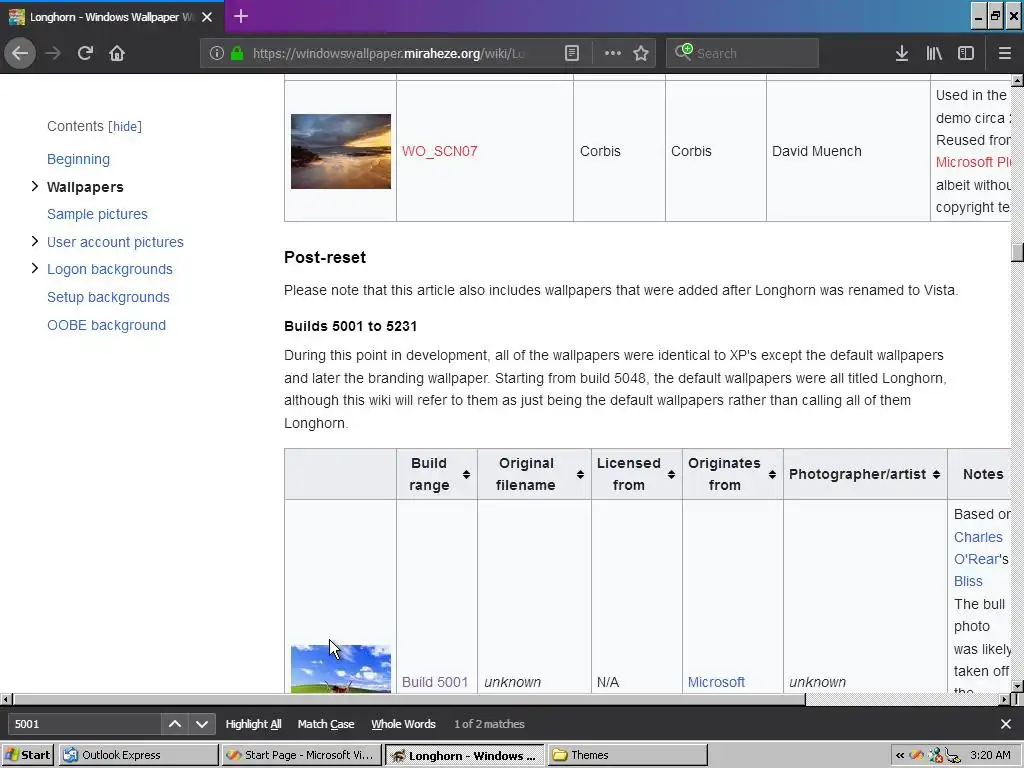1024x768 pixels.
Task: Click the forward navigation arrow
Action: tap(53, 53)
